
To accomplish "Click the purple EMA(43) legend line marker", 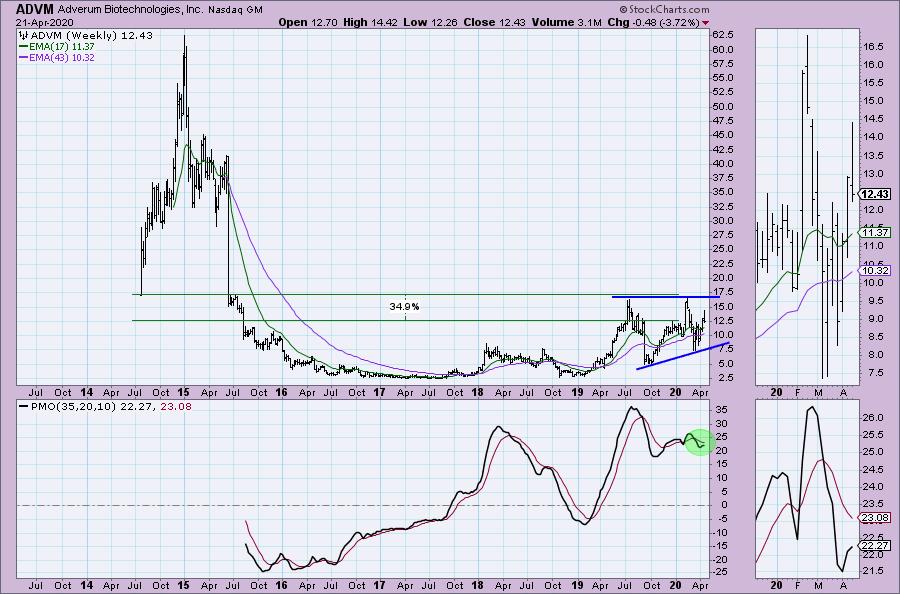I will click(24, 57).
